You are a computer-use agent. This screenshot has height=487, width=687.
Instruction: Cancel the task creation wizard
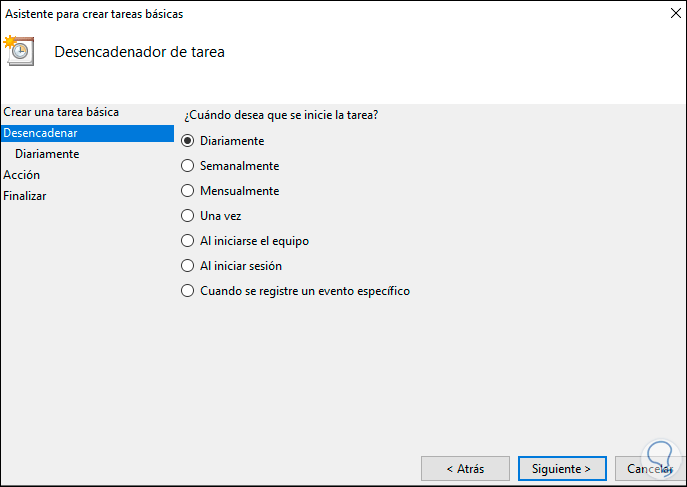649,468
